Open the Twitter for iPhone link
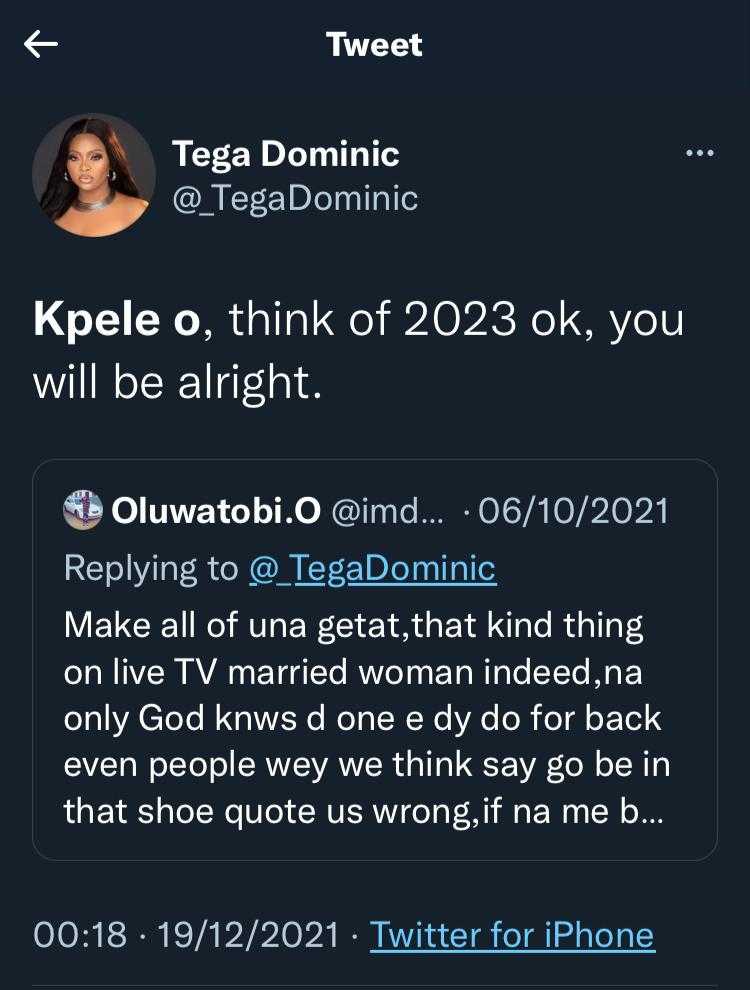The height and width of the screenshot is (990, 750). [512, 935]
